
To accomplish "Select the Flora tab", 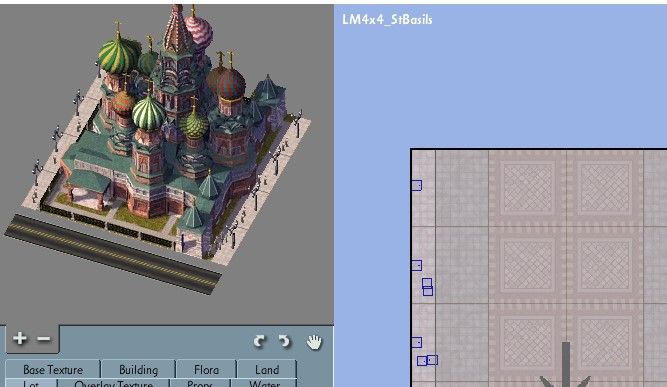I will [x=206, y=370].
